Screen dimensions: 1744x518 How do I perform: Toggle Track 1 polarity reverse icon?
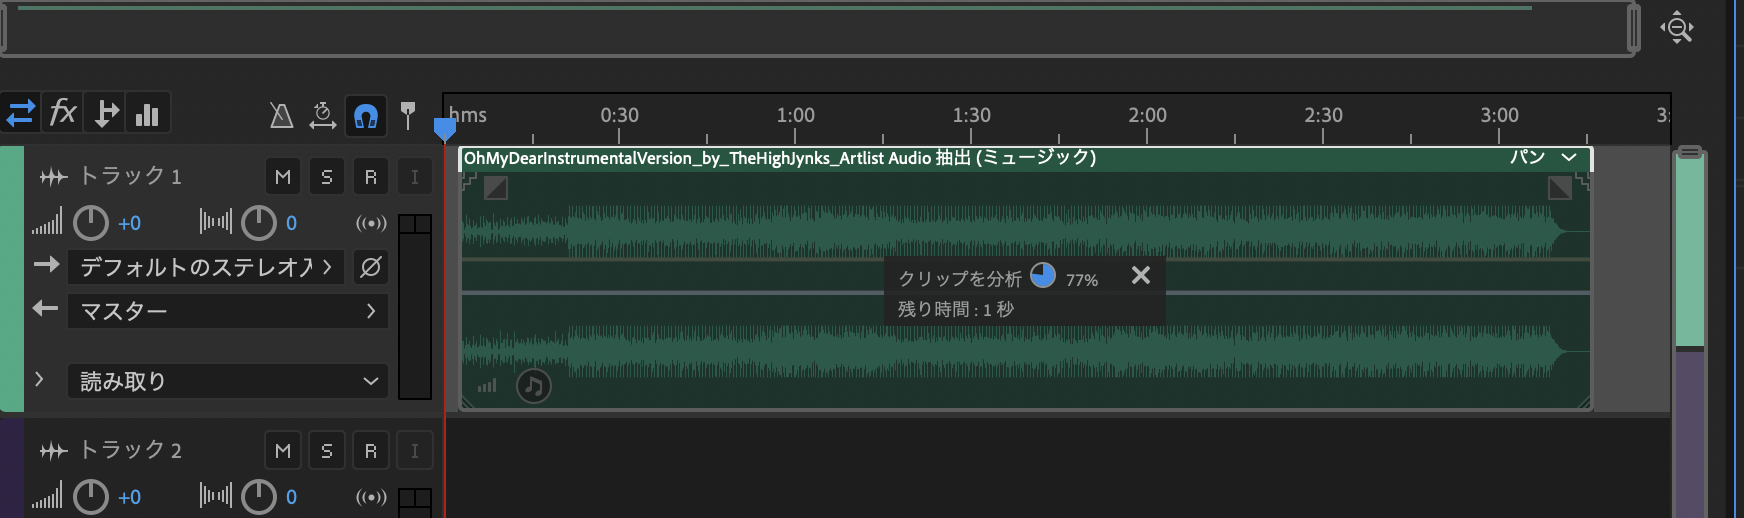coord(371,267)
